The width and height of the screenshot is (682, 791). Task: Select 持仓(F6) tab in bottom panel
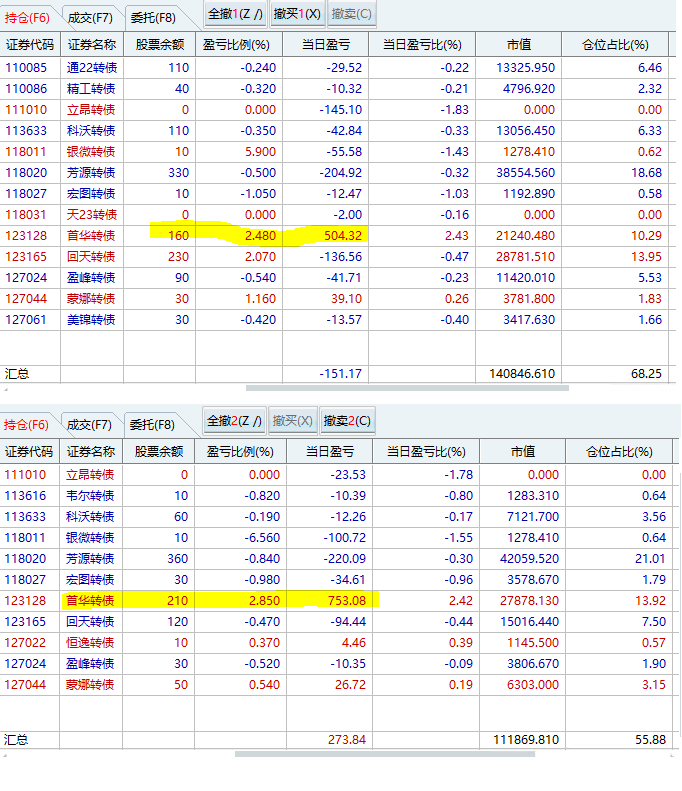click(x=27, y=424)
